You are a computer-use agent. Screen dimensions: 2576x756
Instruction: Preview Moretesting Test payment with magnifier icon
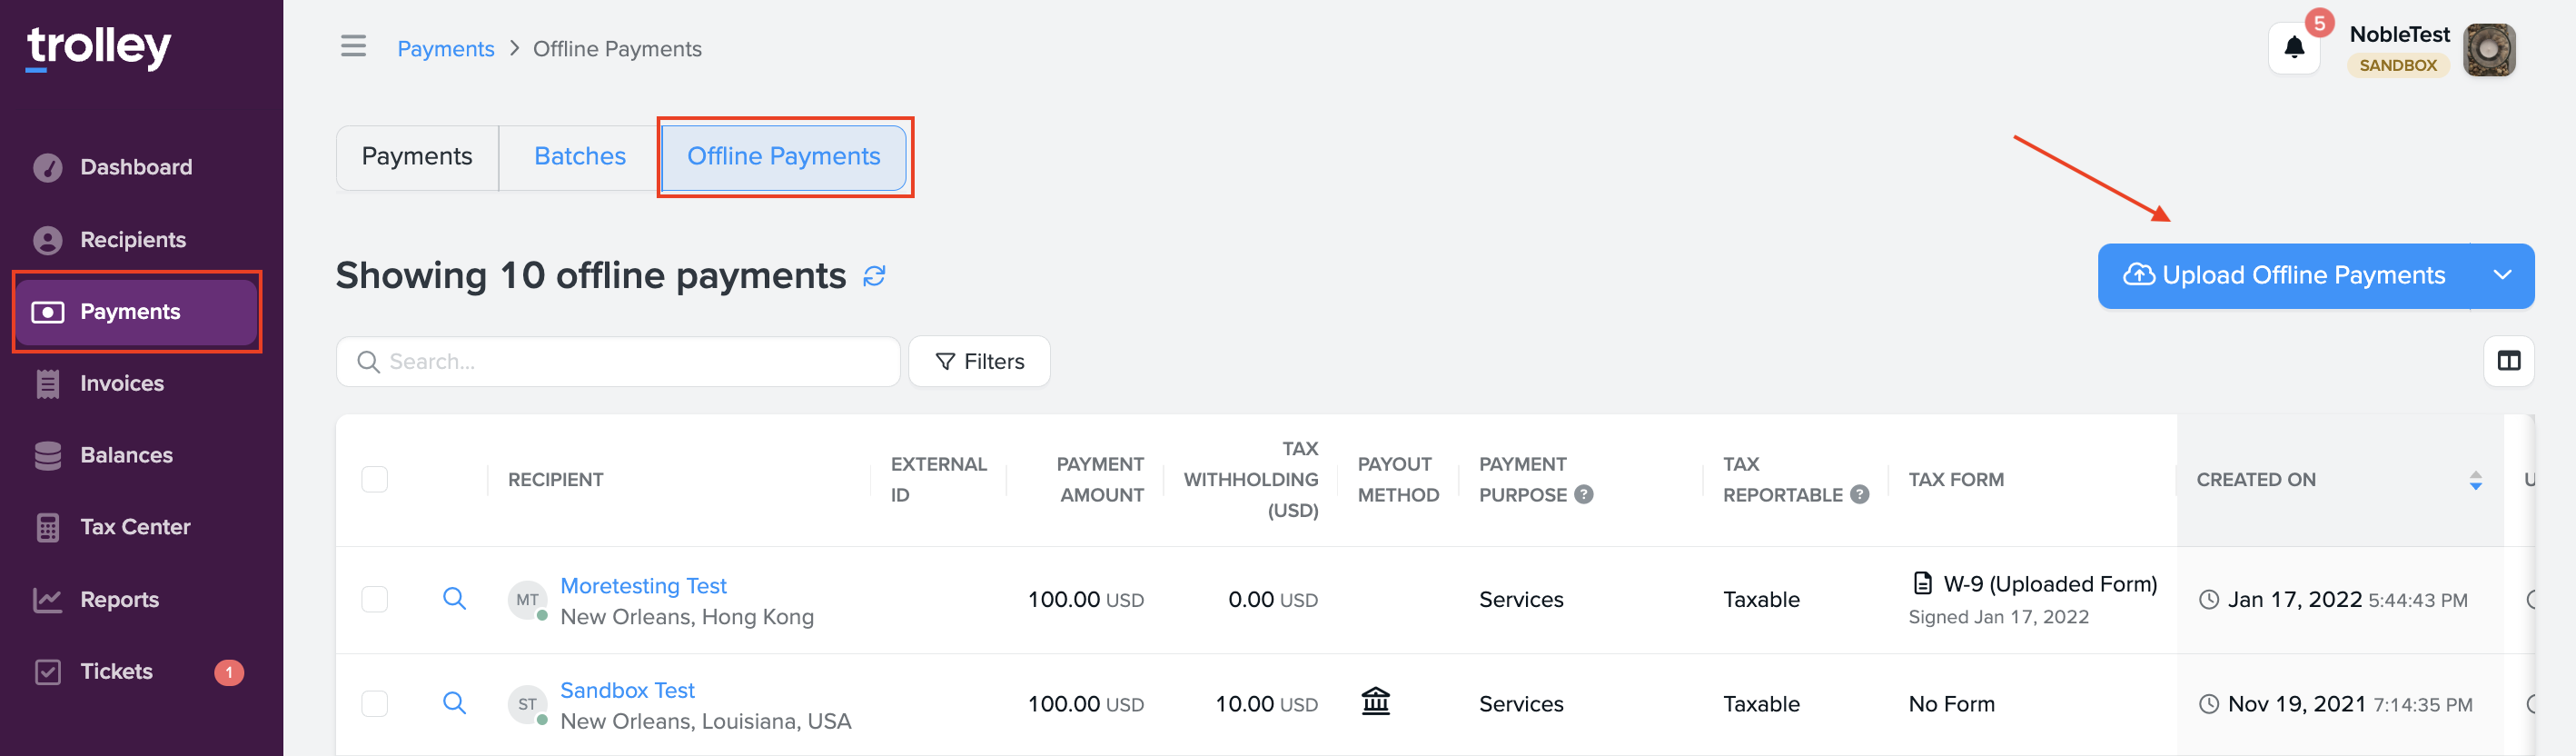pos(456,599)
